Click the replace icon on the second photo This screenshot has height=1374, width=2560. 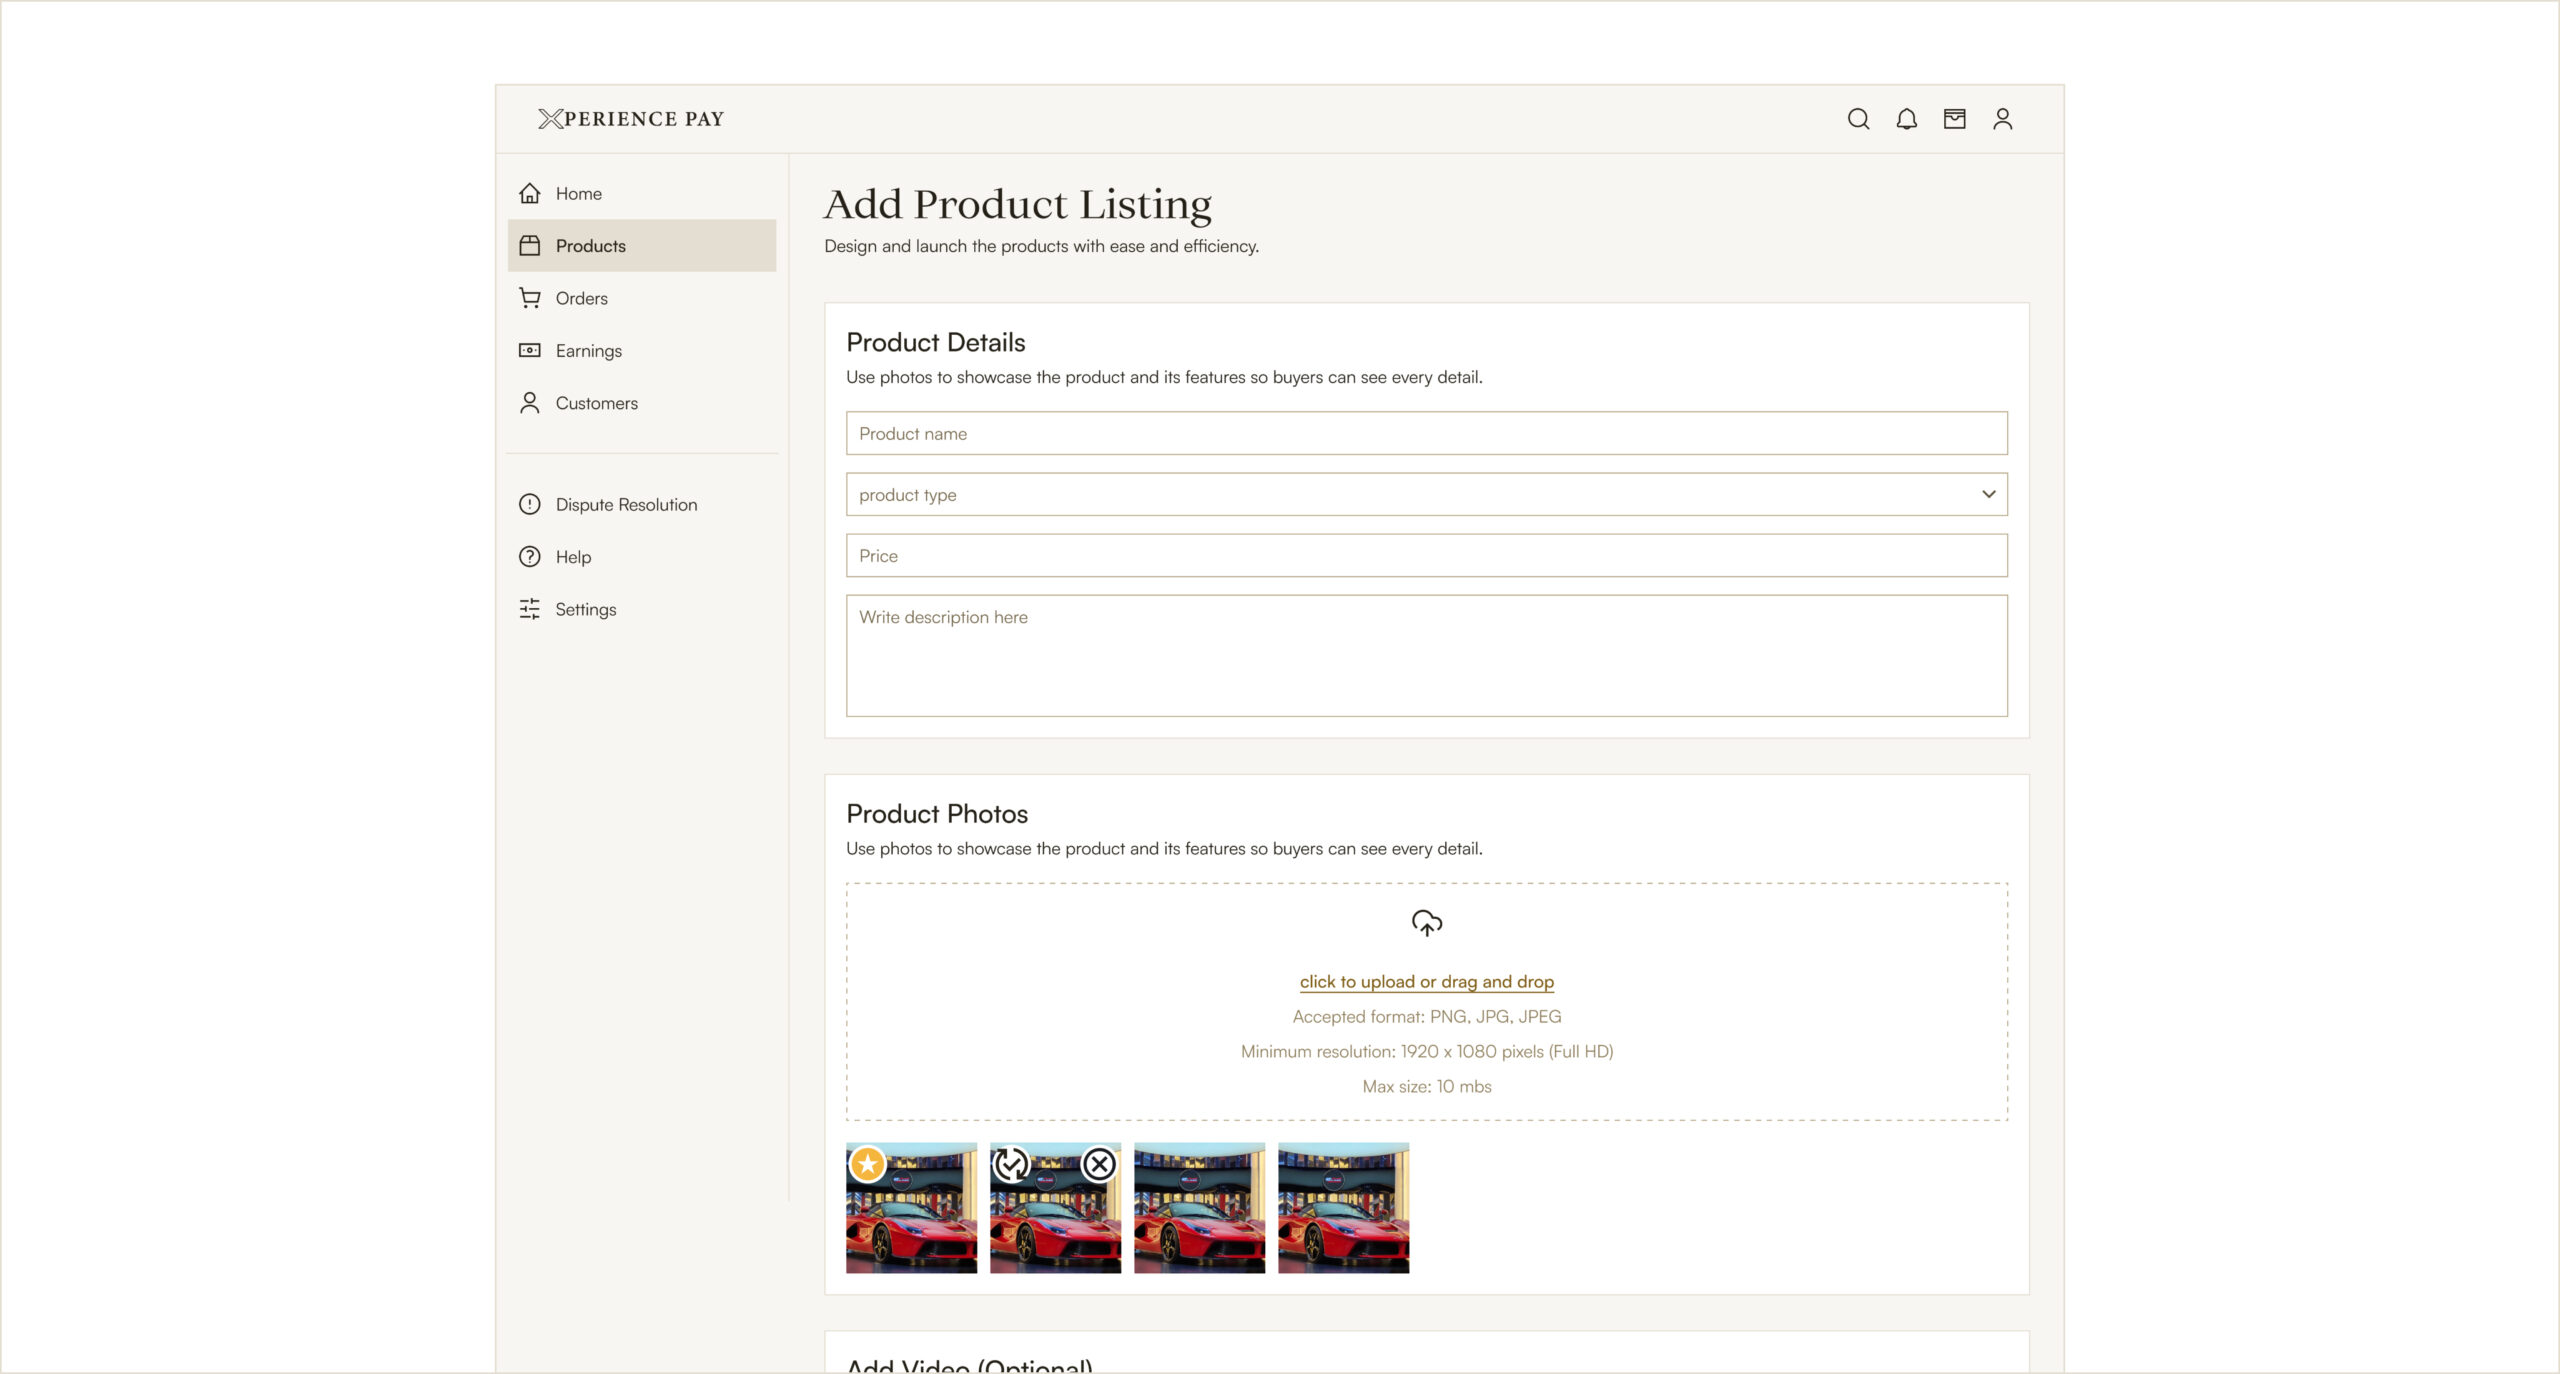1011,1164
